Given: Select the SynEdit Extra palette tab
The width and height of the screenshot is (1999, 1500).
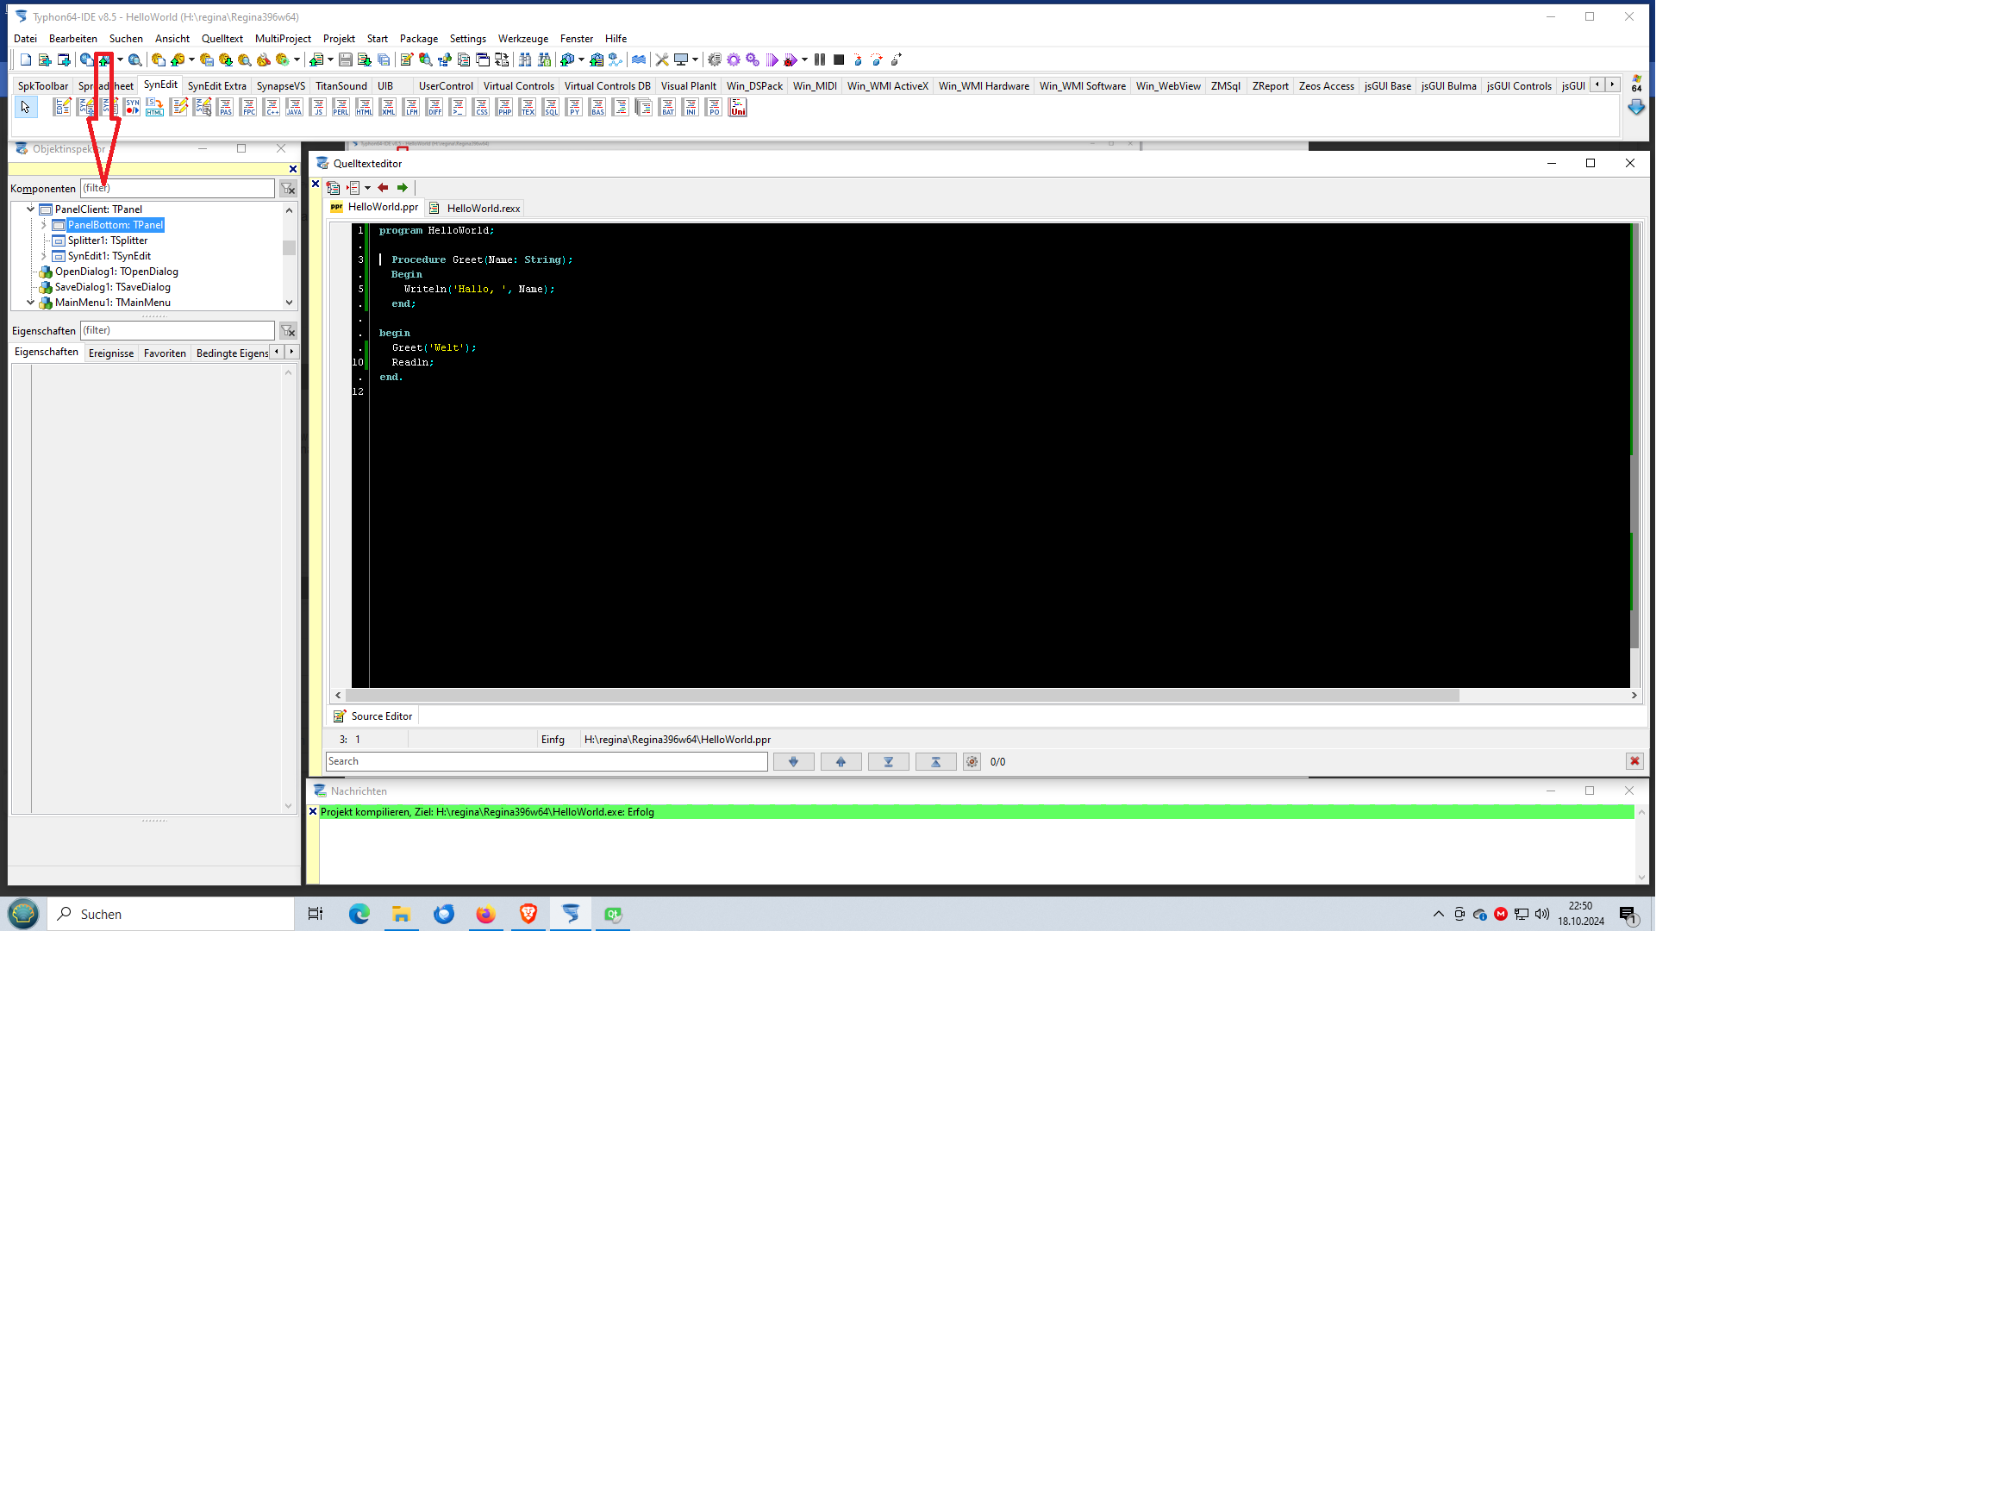Looking at the screenshot, I should click(216, 86).
